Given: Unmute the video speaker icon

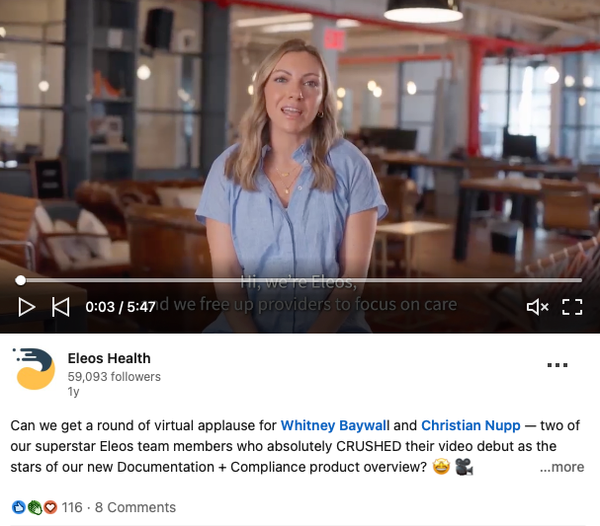Looking at the screenshot, I should 538,307.
